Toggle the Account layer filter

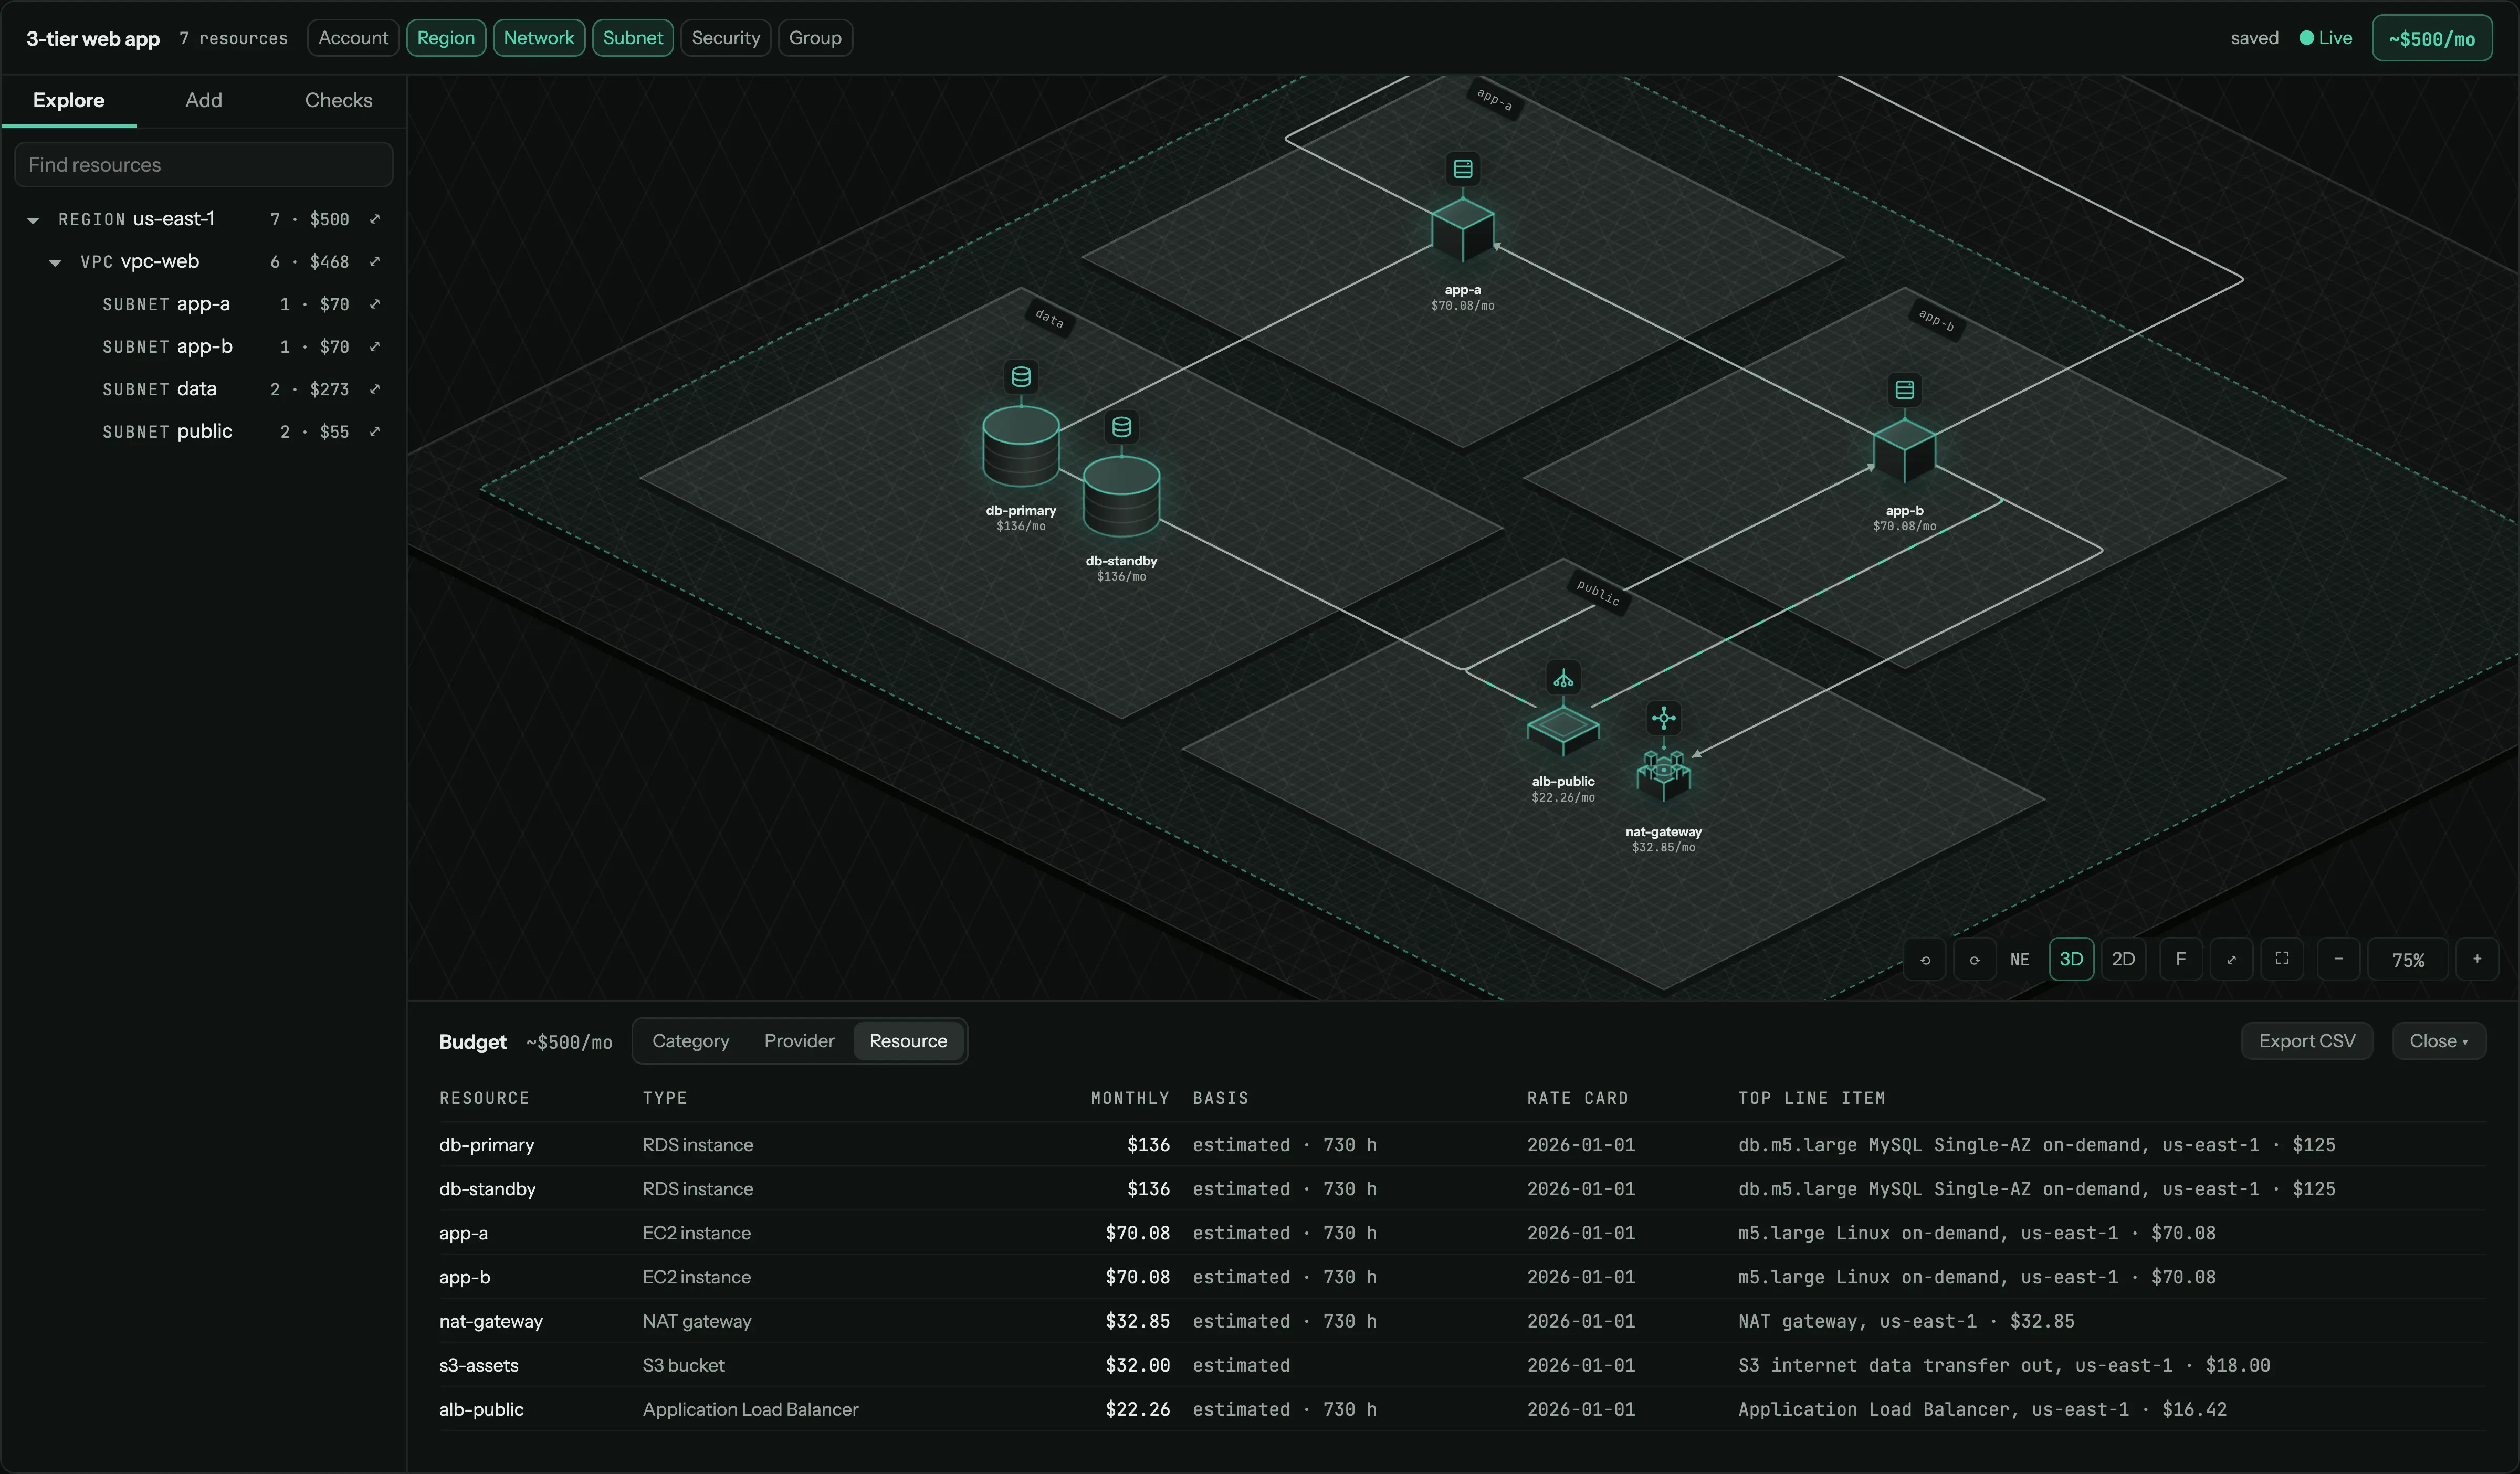tap(353, 38)
